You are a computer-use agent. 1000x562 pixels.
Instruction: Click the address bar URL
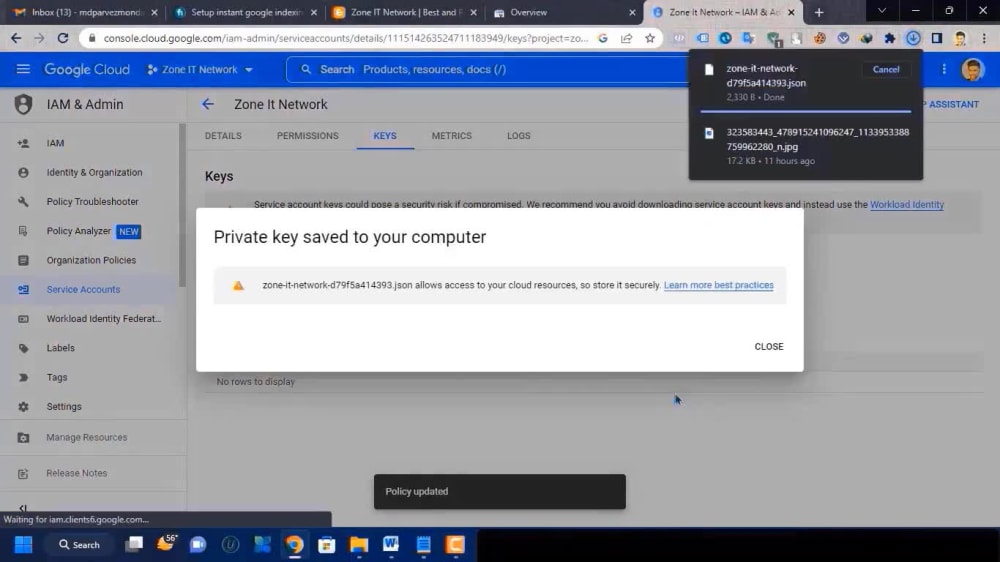[345, 38]
